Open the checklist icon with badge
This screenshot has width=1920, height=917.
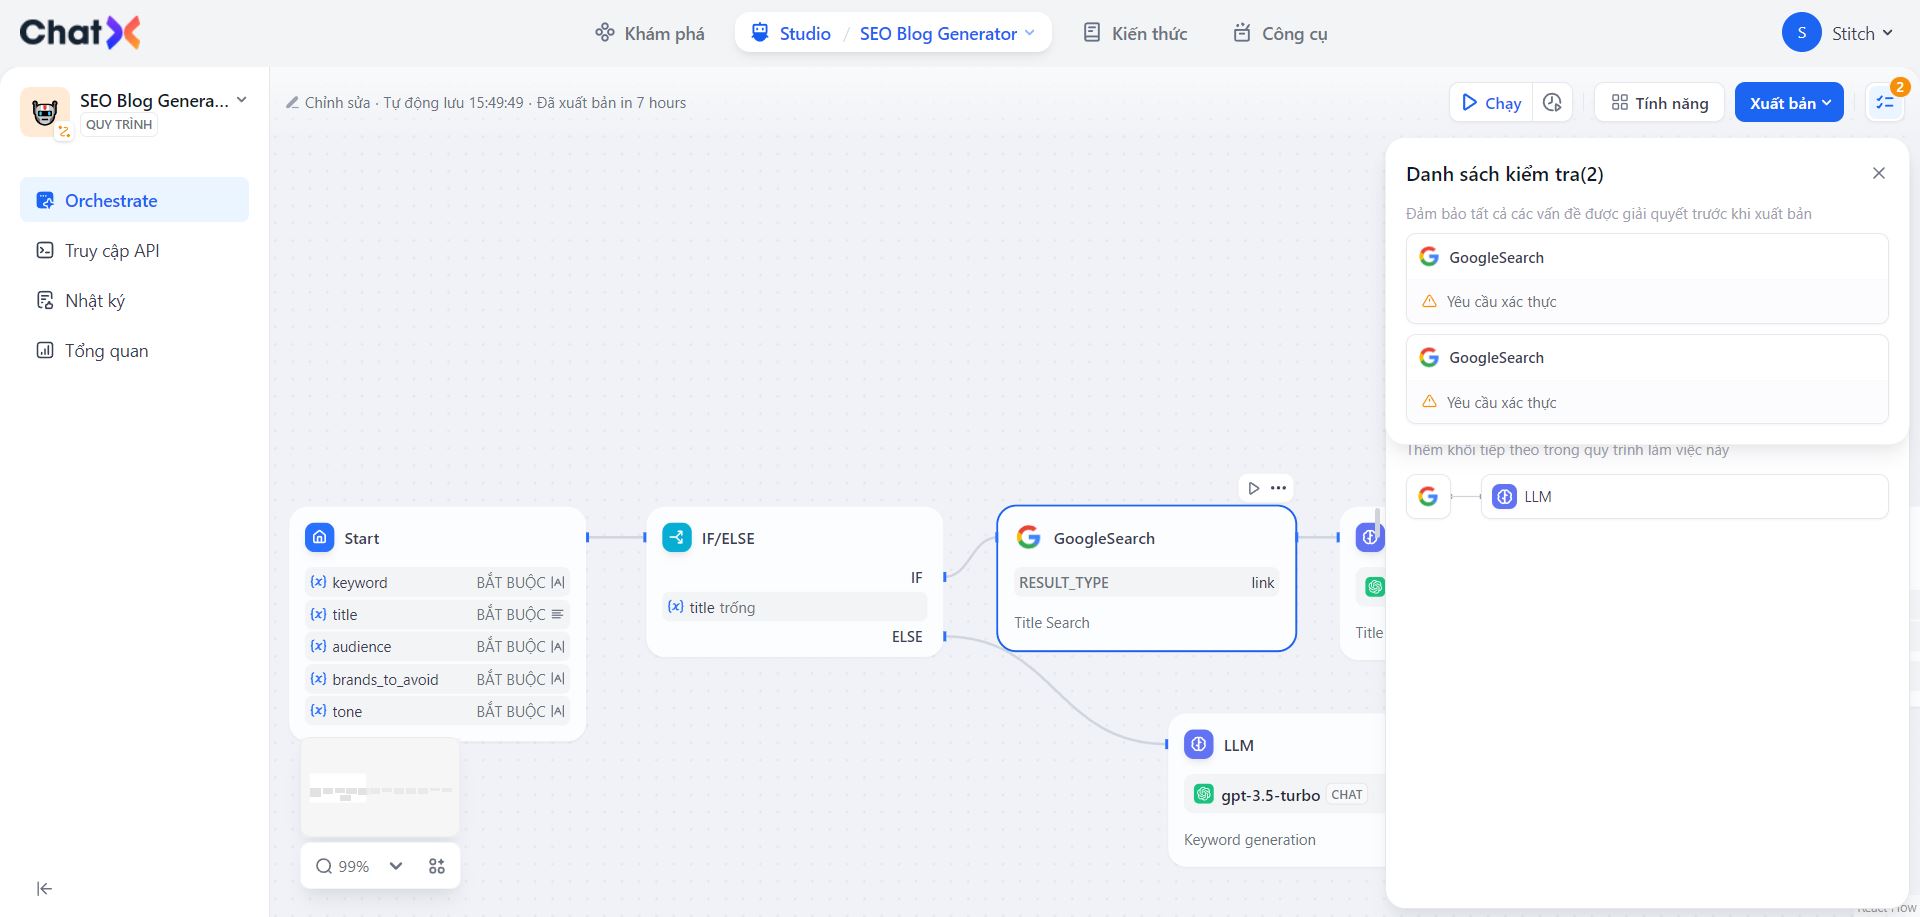tap(1886, 103)
